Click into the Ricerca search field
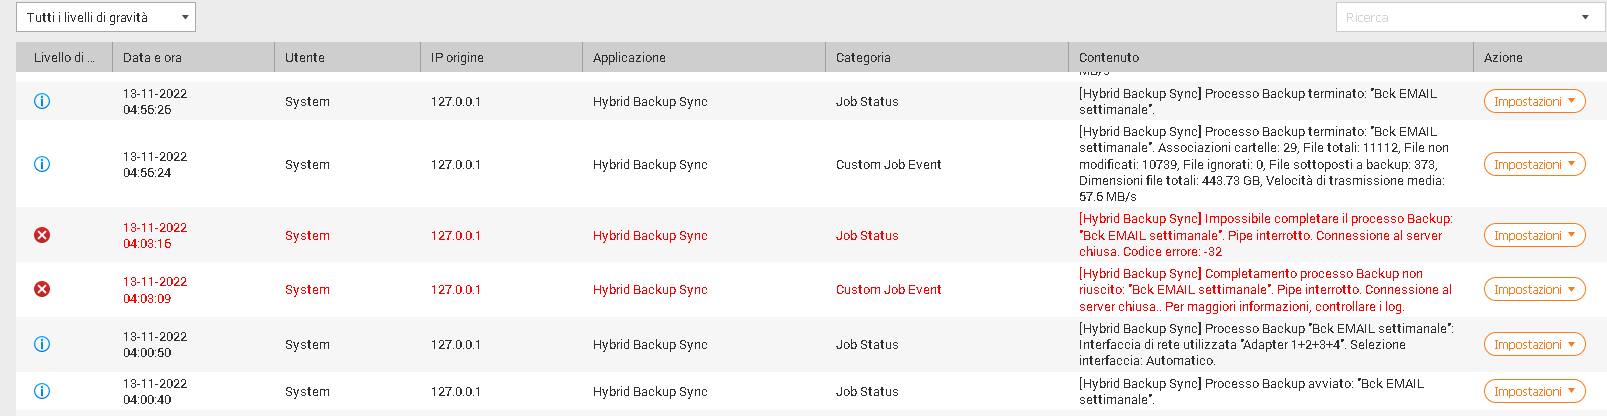The image size is (1607, 416). point(1455,17)
